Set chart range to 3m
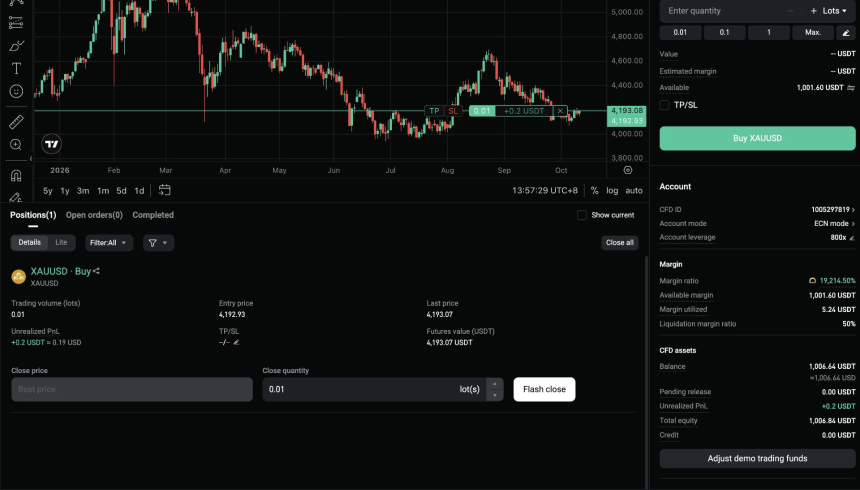 click(83, 190)
